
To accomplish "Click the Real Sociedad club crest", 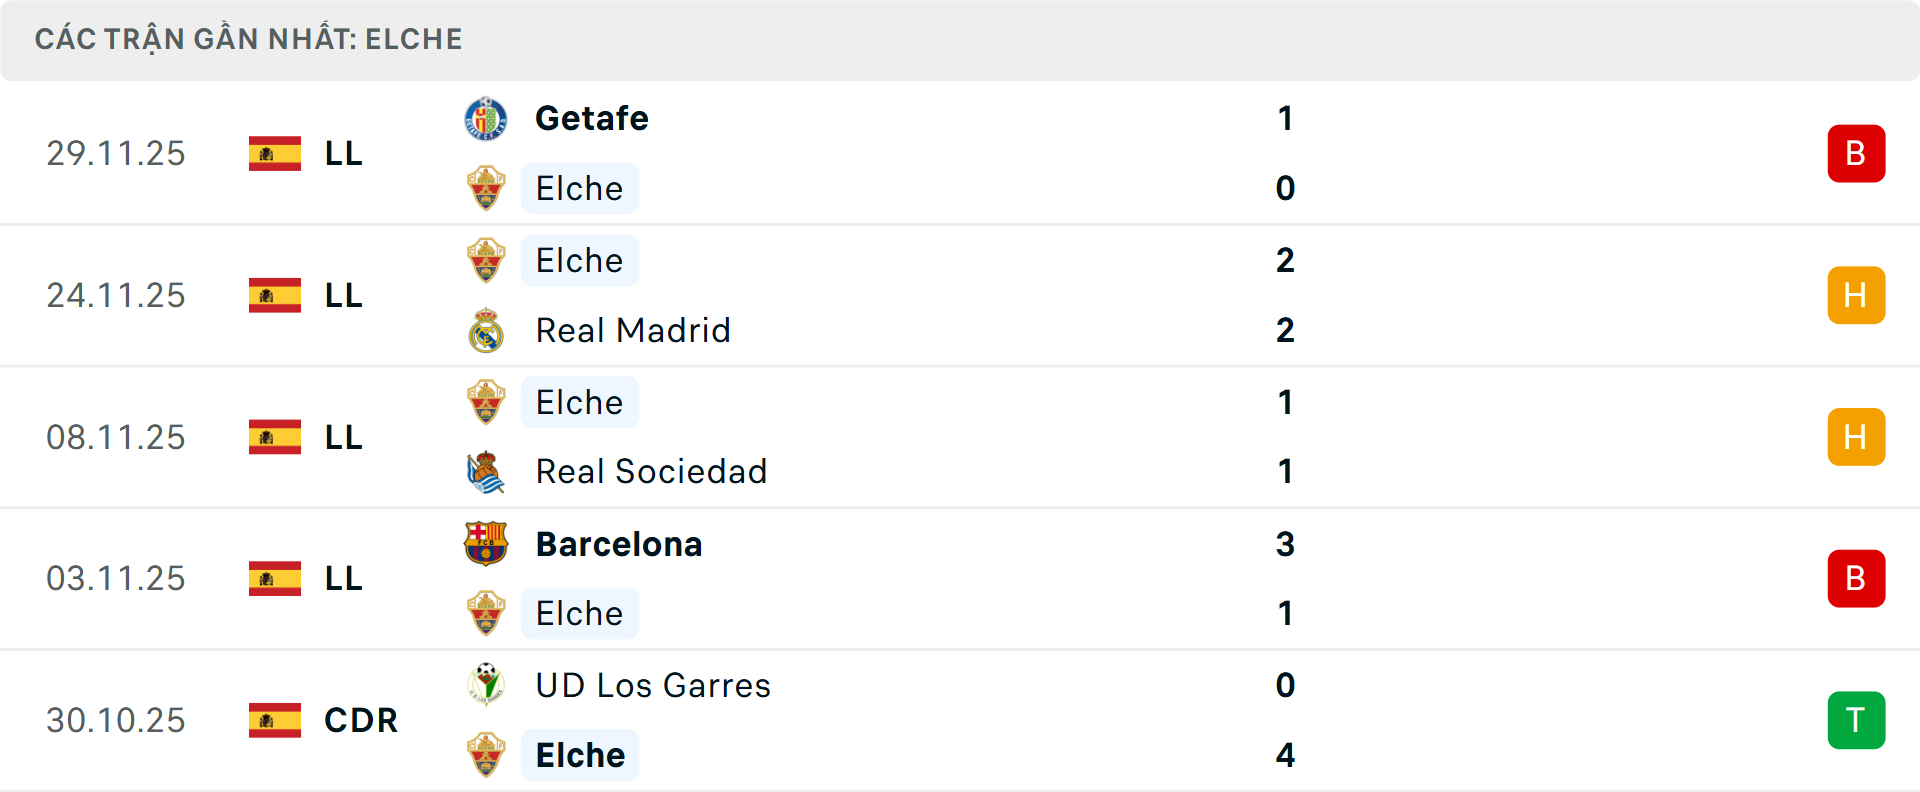I will (x=486, y=472).
